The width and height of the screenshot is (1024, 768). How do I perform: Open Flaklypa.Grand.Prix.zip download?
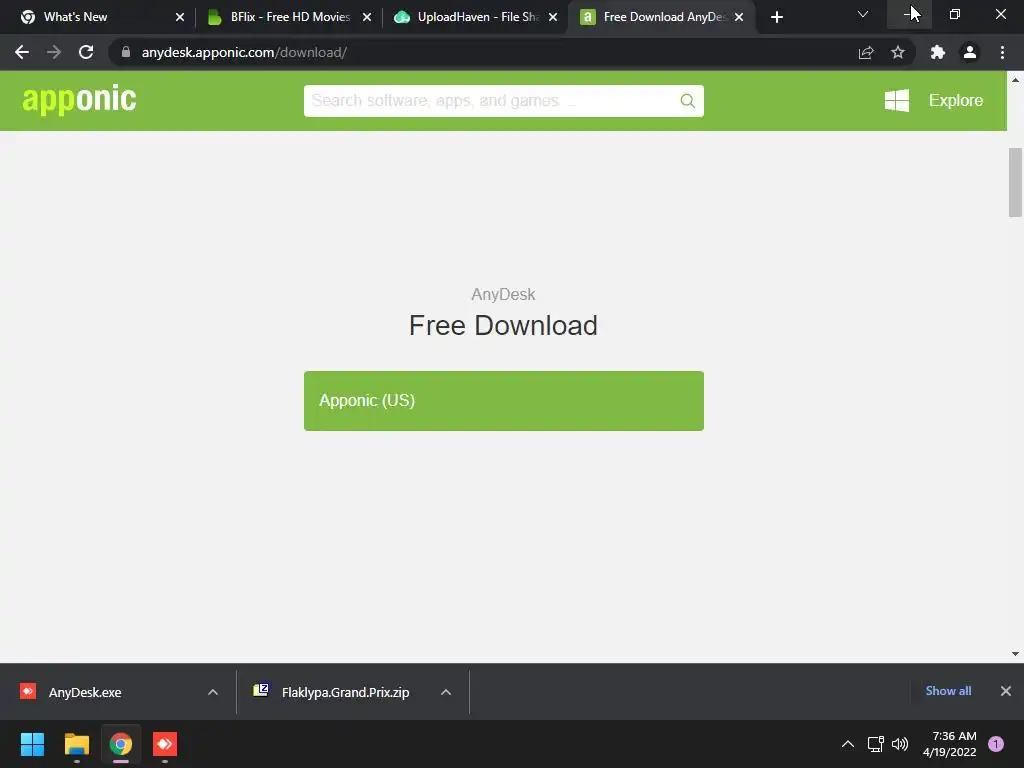pyautogui.click(x=345, y=692)
